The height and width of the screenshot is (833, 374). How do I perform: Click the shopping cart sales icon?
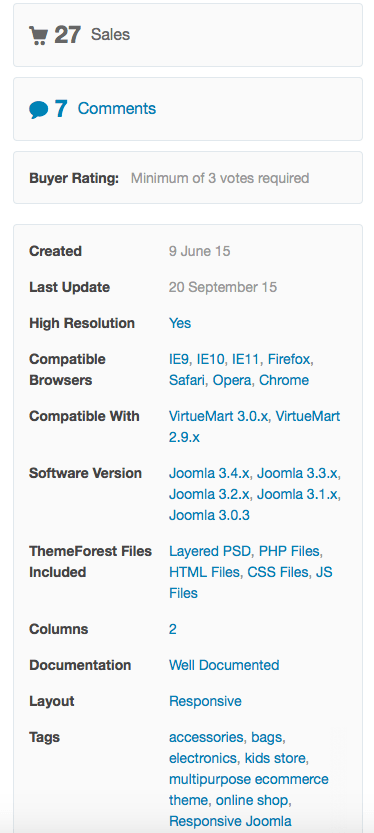(x=39, y=36)
